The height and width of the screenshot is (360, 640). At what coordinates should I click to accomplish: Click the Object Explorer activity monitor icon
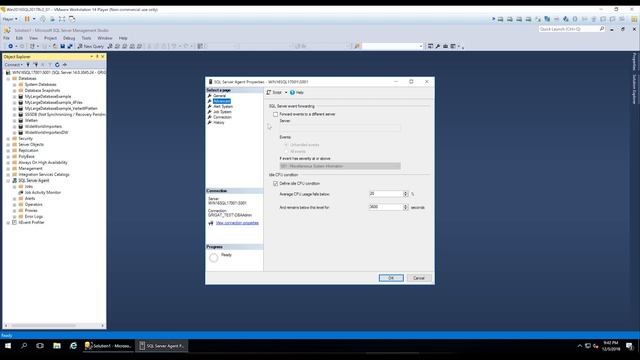click(x=64, y=64)
